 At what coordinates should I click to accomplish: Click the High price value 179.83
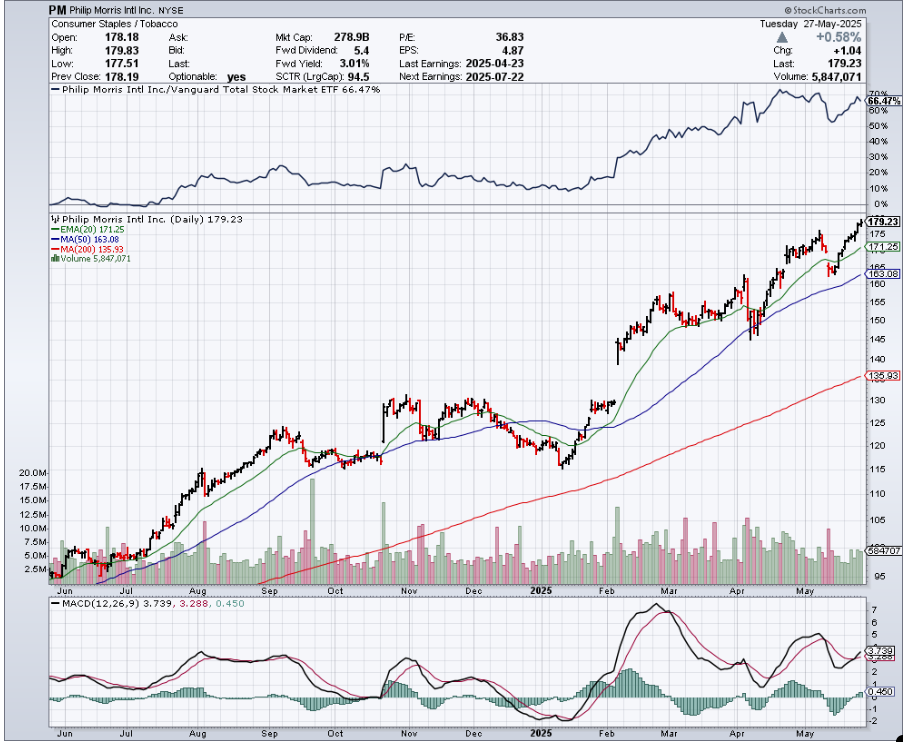pyautogui.click(x=122, y=50)
